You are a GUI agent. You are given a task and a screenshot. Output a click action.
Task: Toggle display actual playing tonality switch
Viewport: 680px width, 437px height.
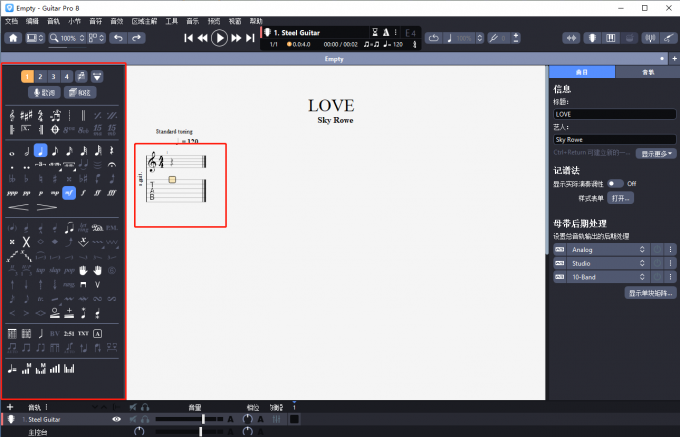coord(614,184)
